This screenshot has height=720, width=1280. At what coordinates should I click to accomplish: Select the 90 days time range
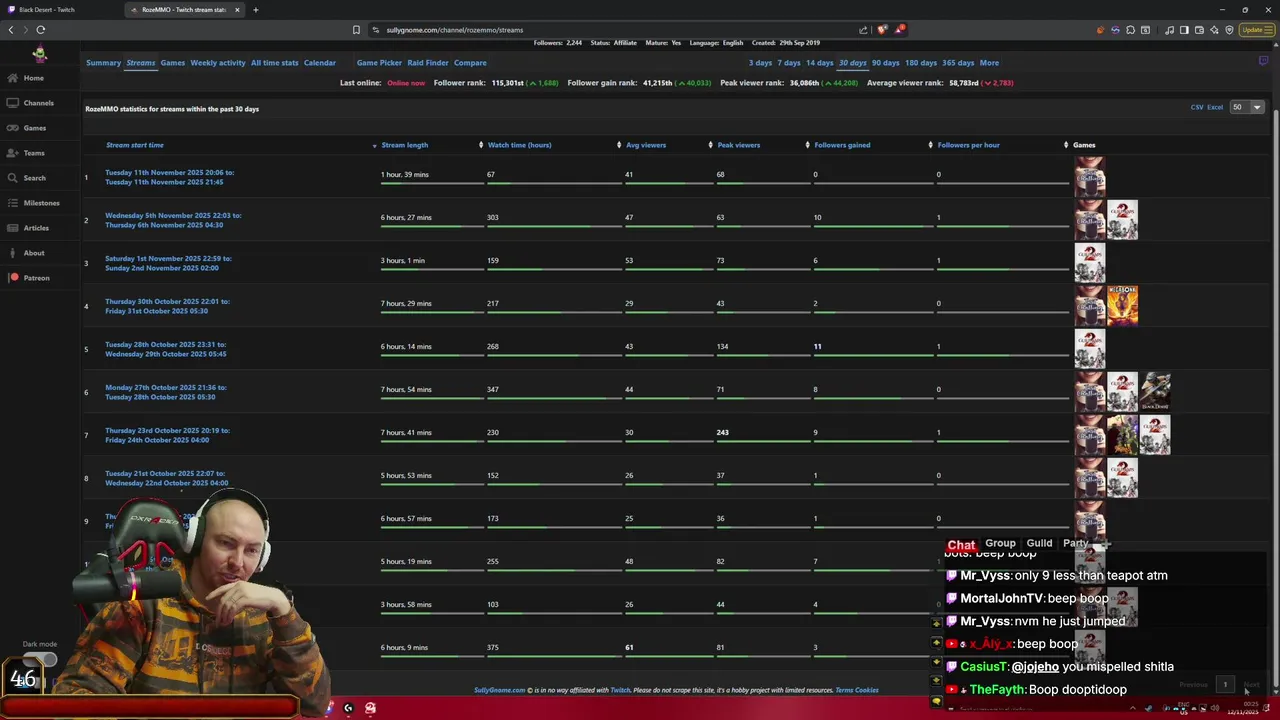885,63
